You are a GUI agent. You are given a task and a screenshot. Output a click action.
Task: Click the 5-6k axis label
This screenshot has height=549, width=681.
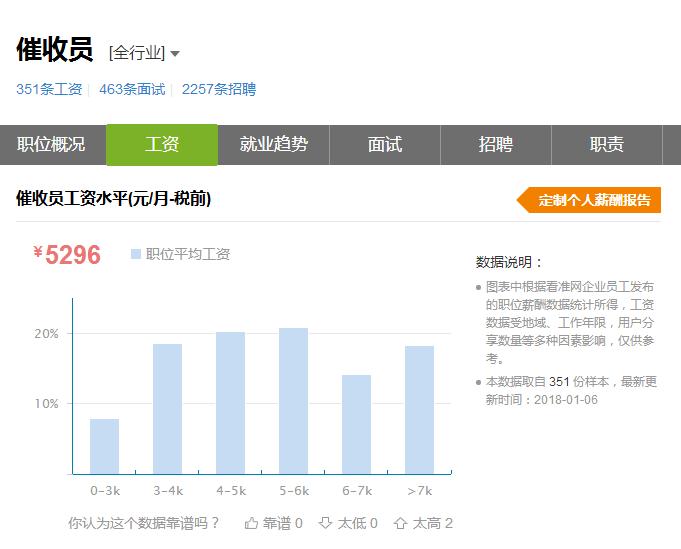coord(294,491)
